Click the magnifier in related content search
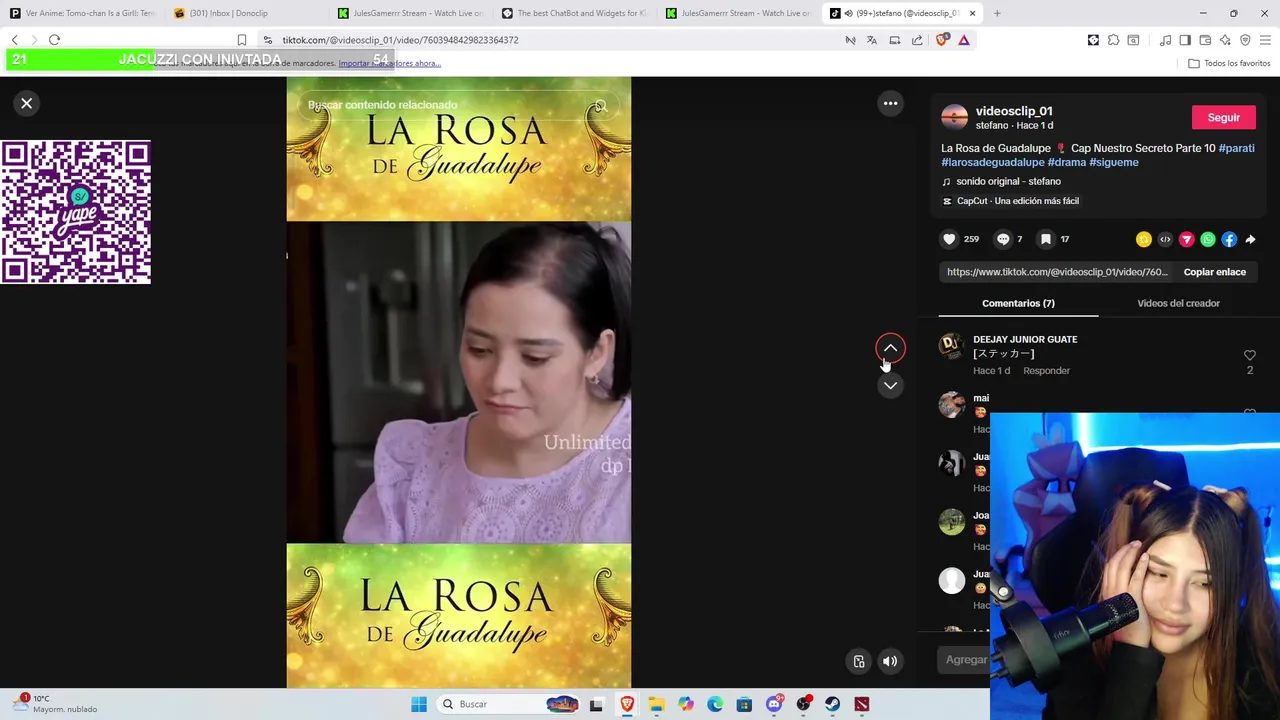This screenshot has height=720, width=1280. point(600,105)
